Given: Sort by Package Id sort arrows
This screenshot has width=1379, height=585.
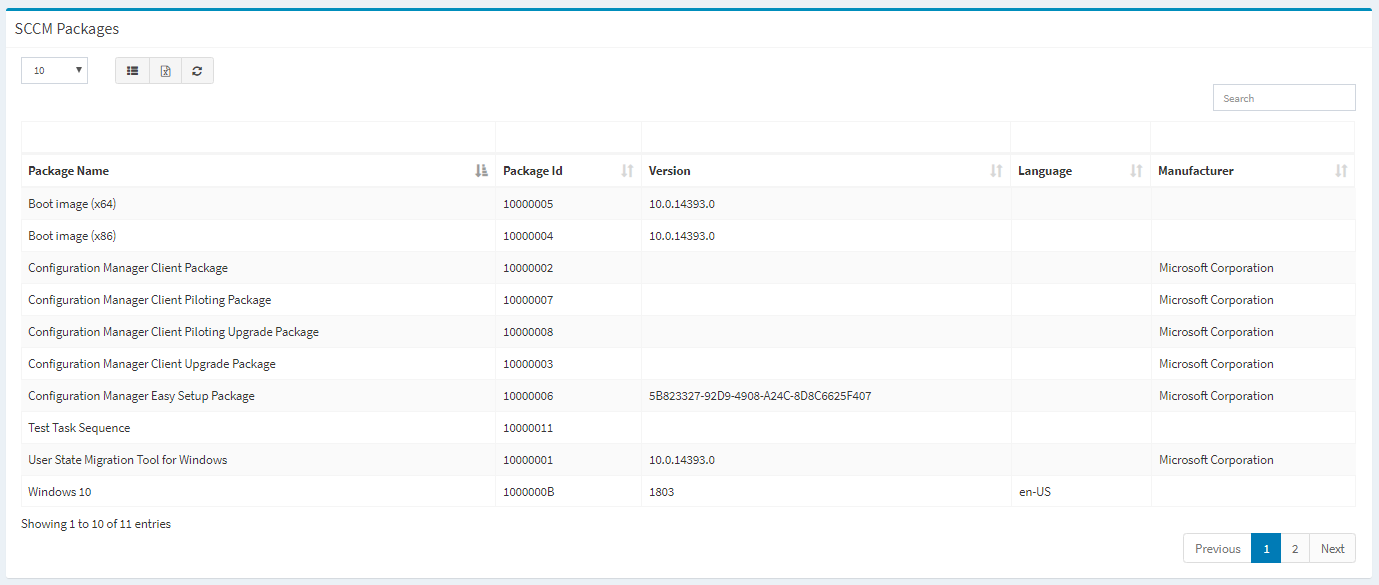Looking at the screenshot, I should pos(627,171).
